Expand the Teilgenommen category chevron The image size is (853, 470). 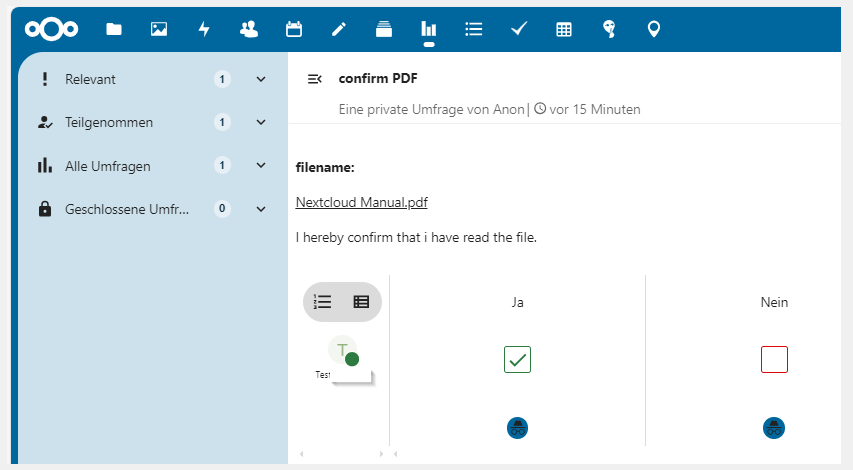[261, 123]
